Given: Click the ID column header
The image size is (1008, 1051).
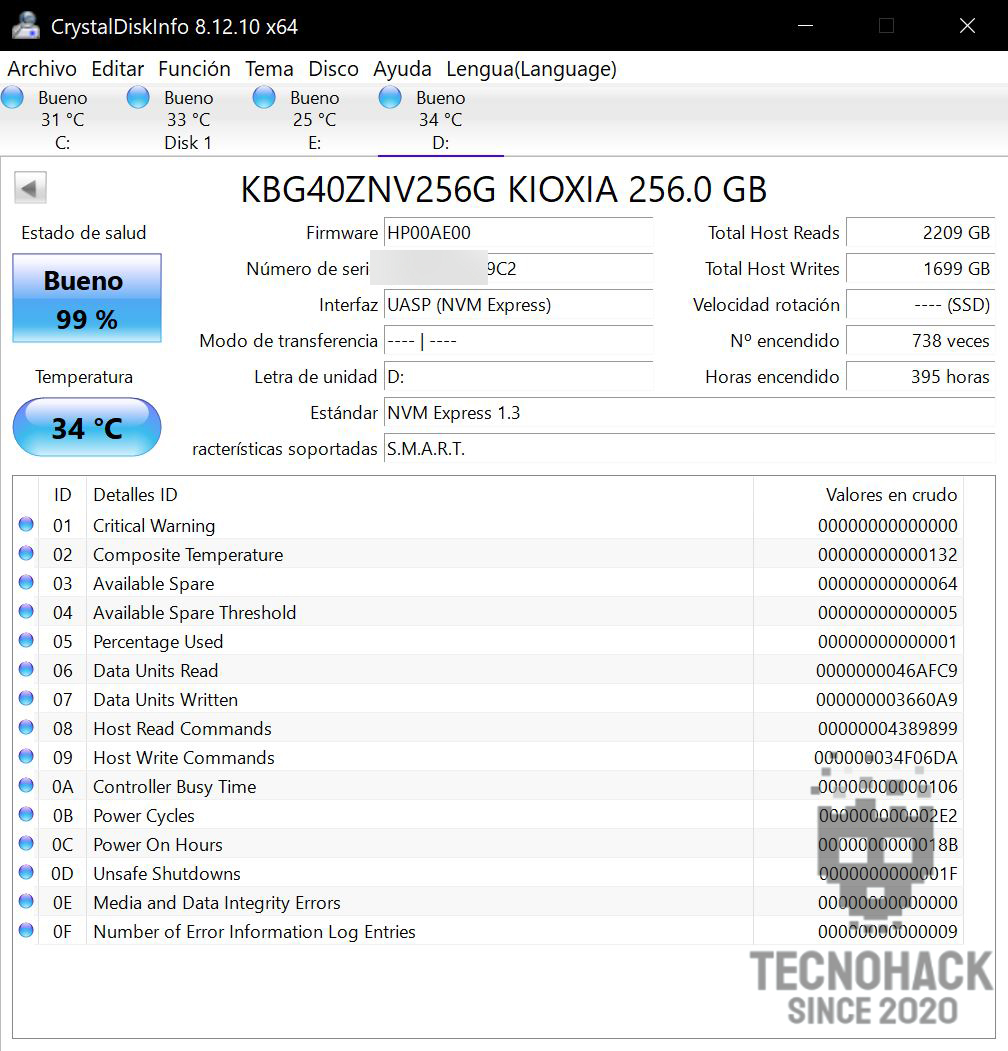Looking at the screenshot, I should coord(62,495).
